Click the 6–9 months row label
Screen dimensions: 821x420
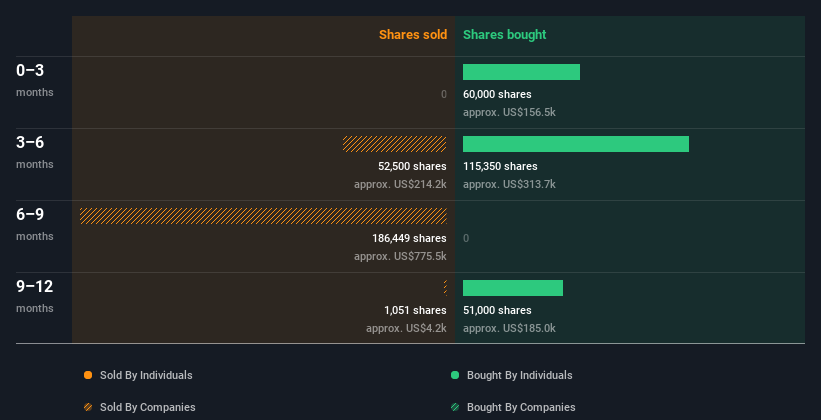point(35,224)
